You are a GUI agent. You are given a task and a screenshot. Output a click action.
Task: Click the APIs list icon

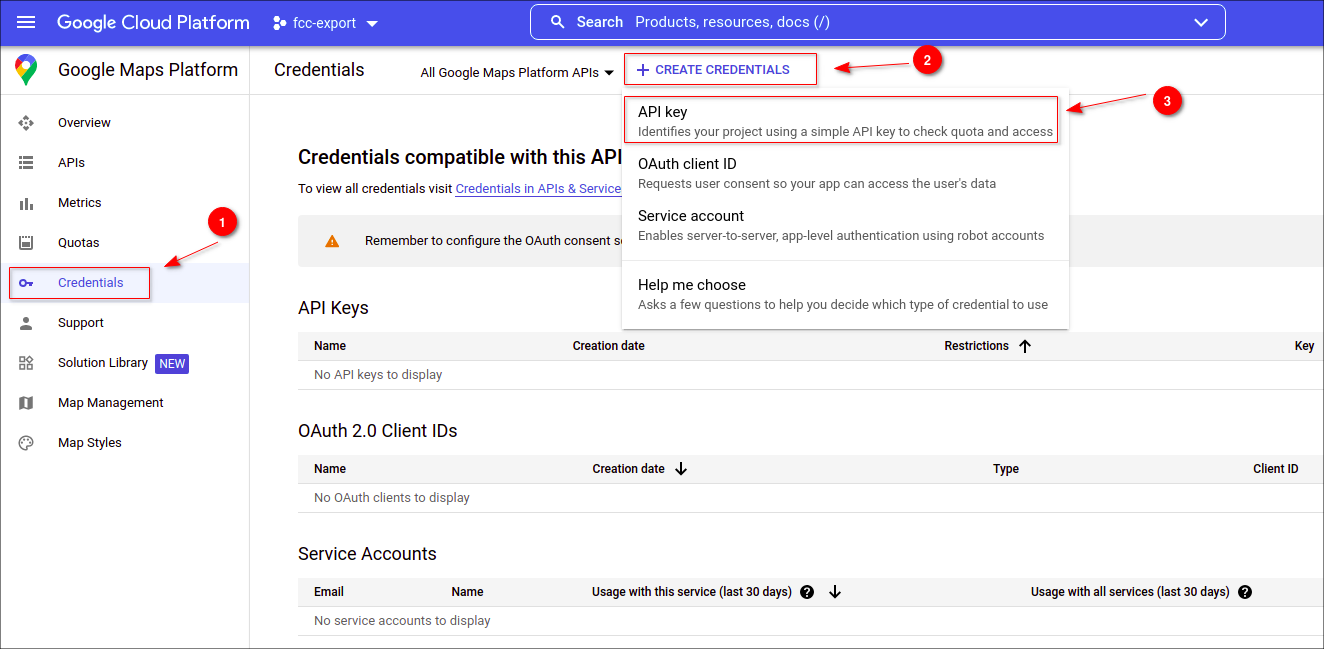point(26,163)
